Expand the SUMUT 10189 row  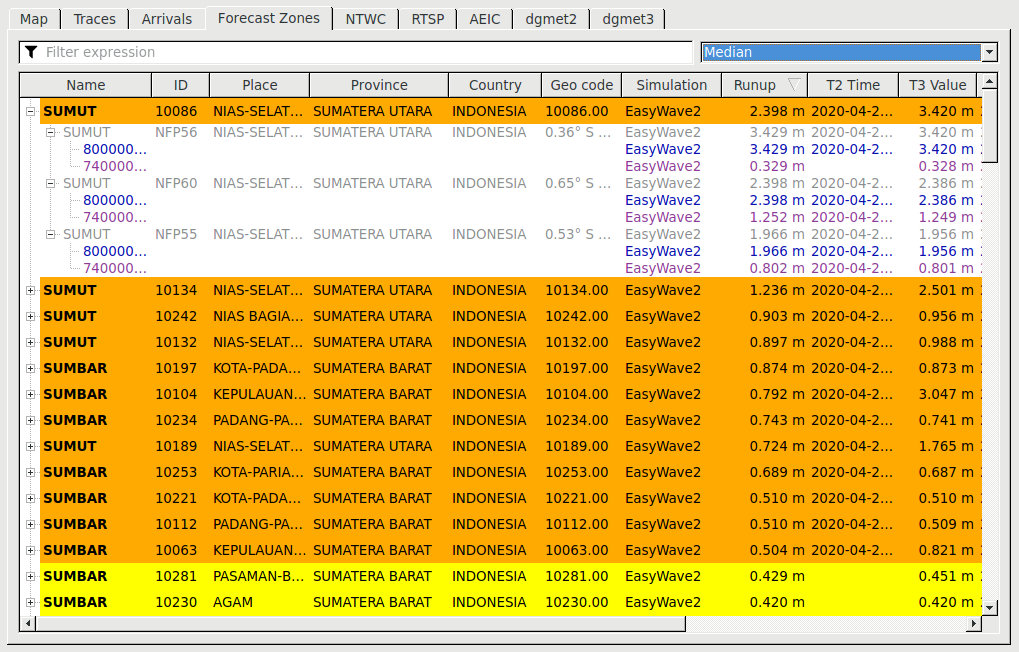click(31, 447)
